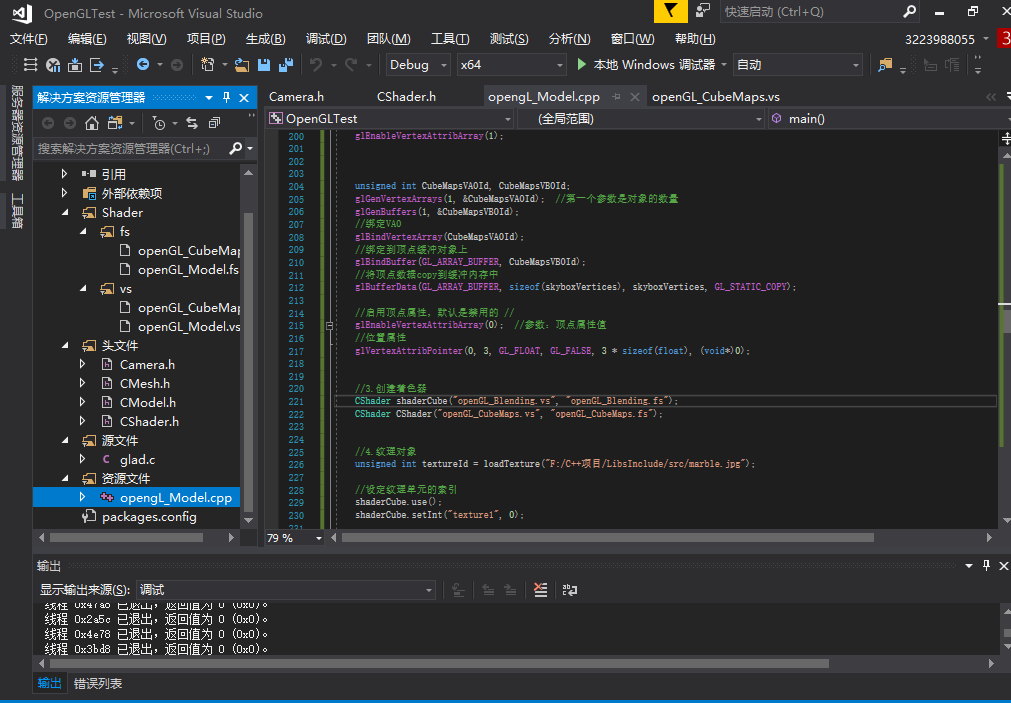Click Collapse All icon in Solution Explorer
Screen dimensions: 1011x703
213,123
